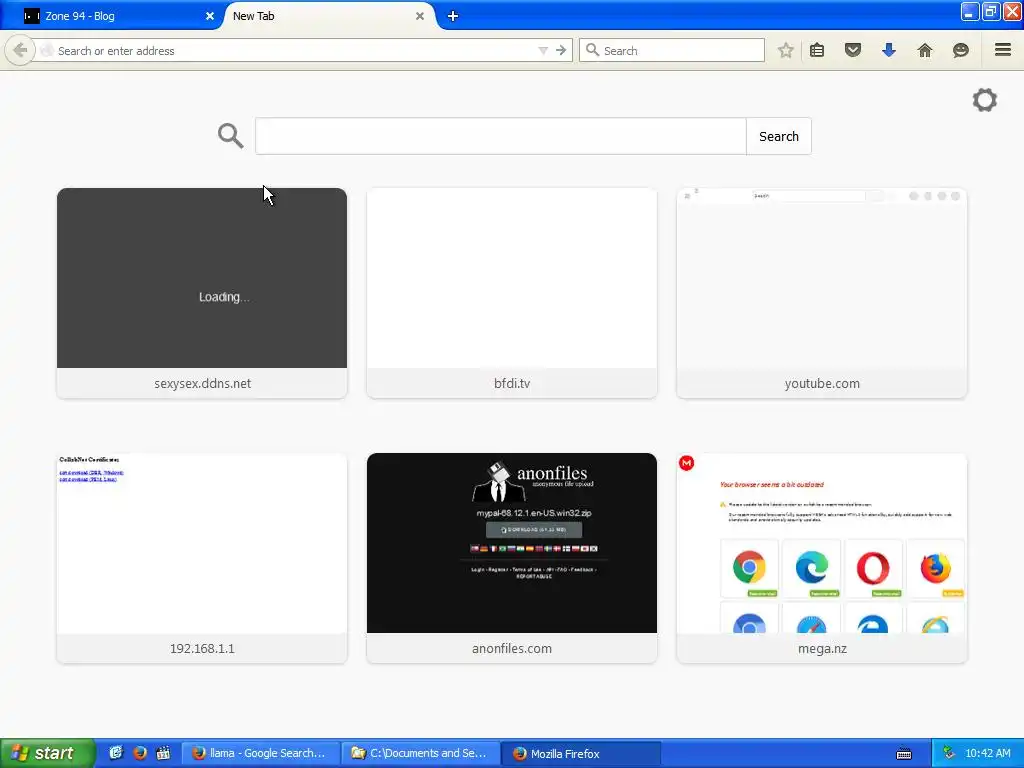Click the mega.nz label
This screenshot has width=1024, height=768.
(x=822, y=648)
